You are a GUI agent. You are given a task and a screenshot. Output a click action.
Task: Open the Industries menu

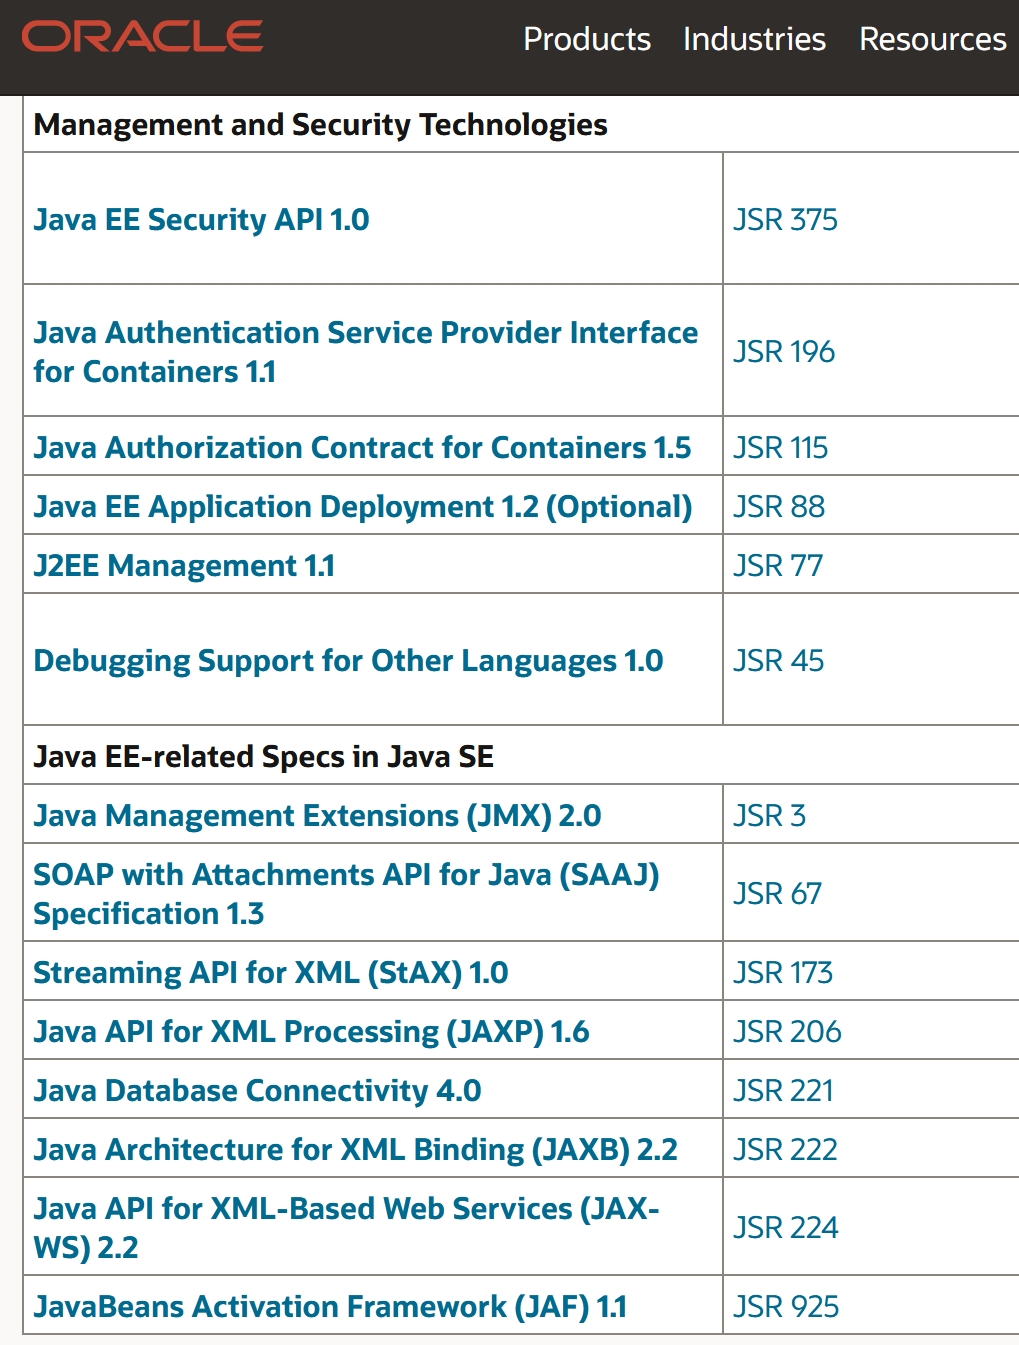754,39
